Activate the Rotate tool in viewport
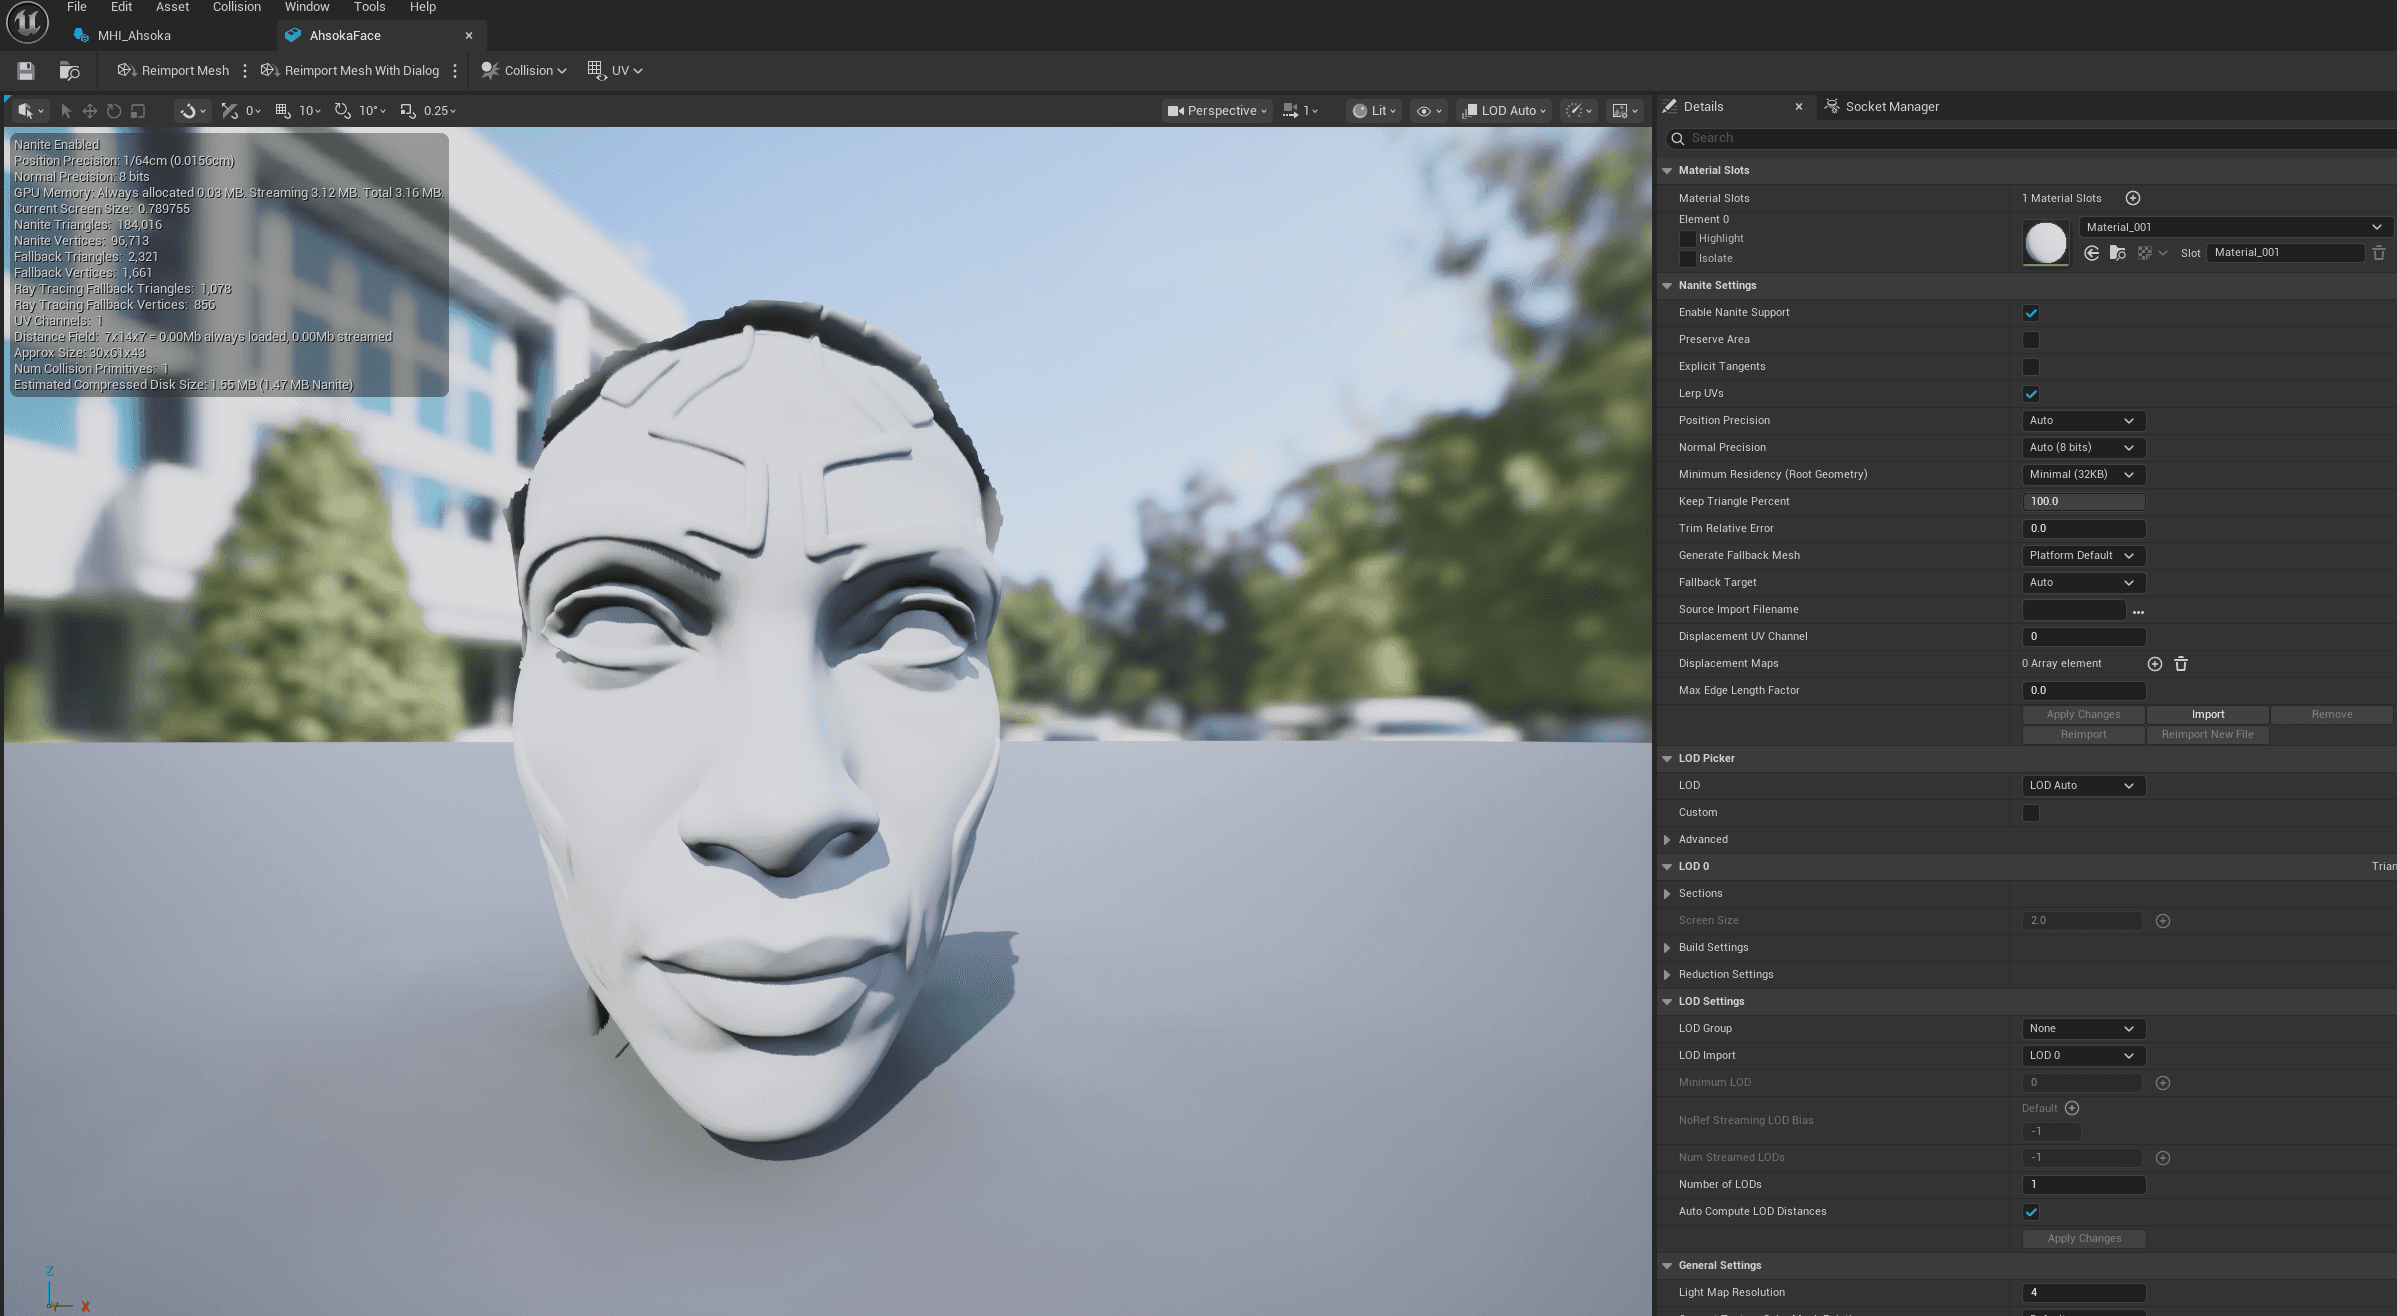2397x1316 pixels. pos(114,111)
